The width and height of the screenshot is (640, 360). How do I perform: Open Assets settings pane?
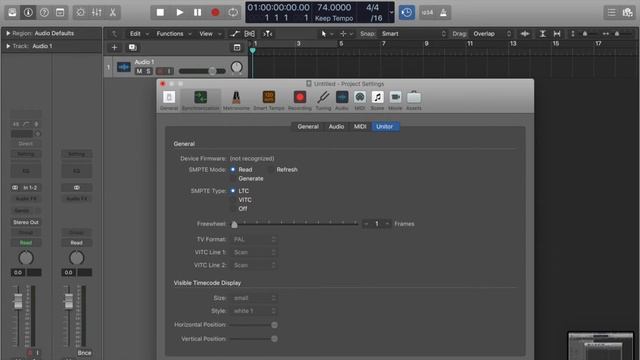point(413,100)
